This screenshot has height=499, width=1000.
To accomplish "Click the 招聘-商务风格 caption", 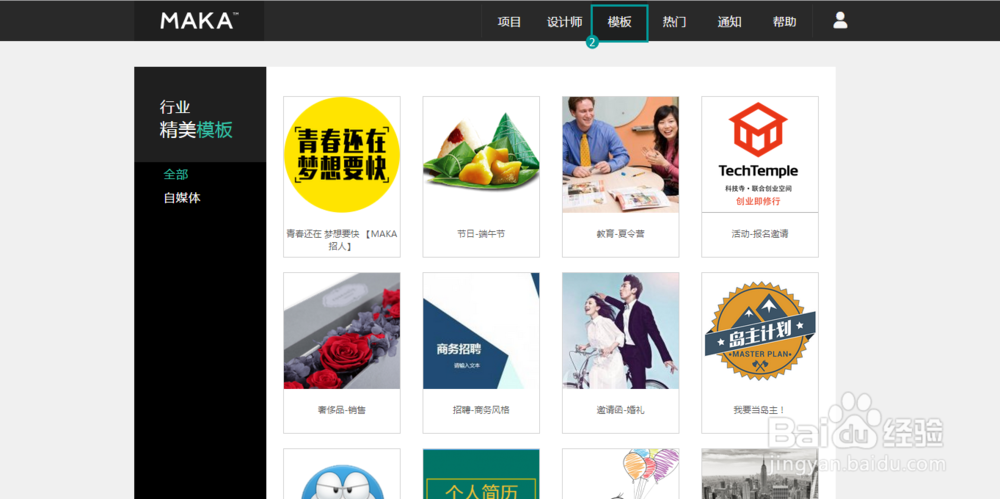I will (x=481, y=410).
